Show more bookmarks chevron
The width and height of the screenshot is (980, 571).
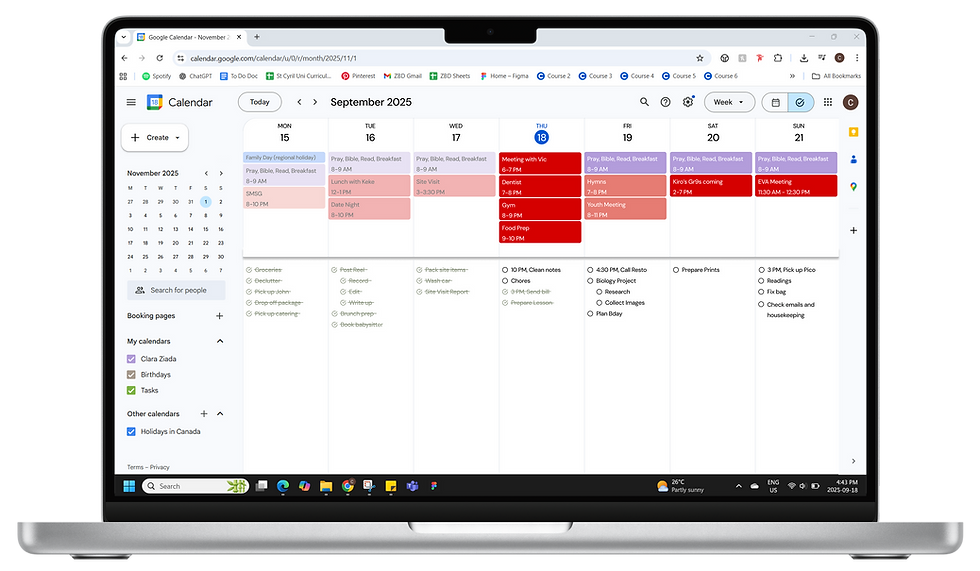point(792,76)
